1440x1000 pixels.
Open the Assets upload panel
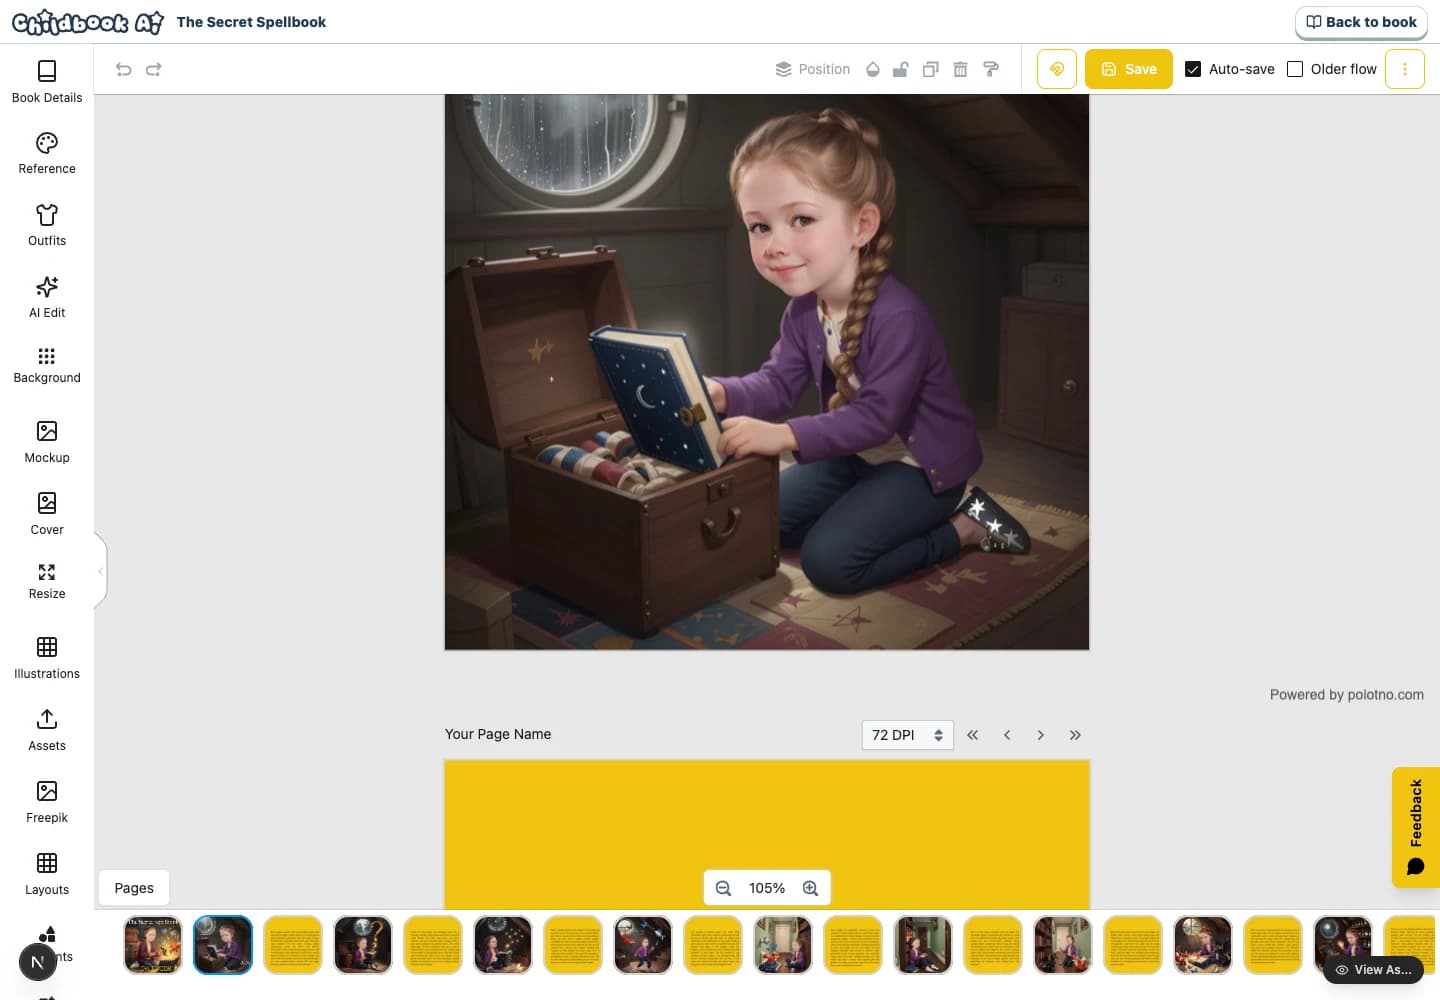coord(47,729)
